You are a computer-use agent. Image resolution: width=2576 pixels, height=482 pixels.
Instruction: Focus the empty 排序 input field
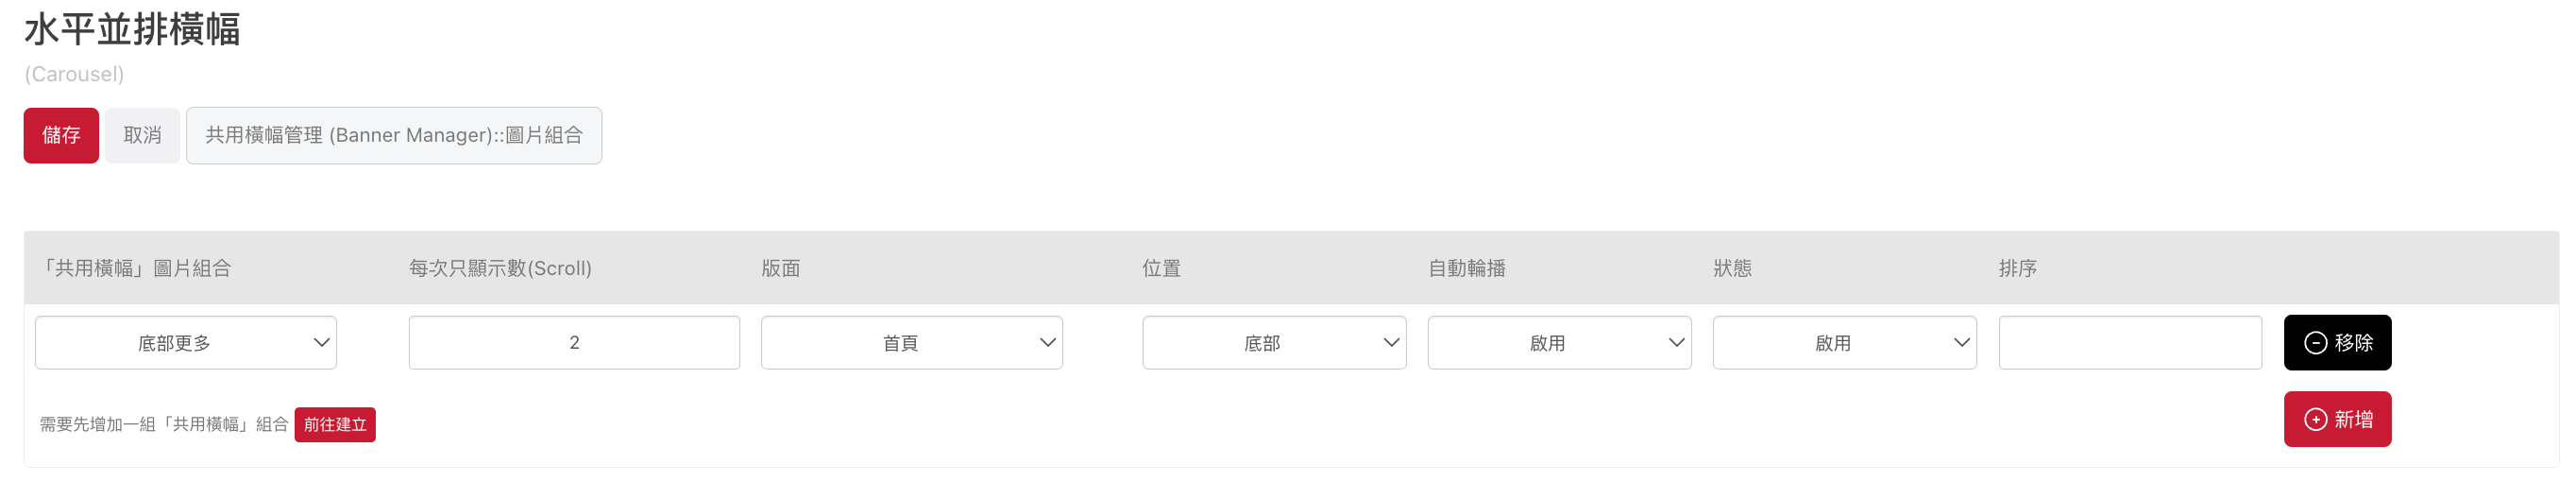click(2130, 343)
